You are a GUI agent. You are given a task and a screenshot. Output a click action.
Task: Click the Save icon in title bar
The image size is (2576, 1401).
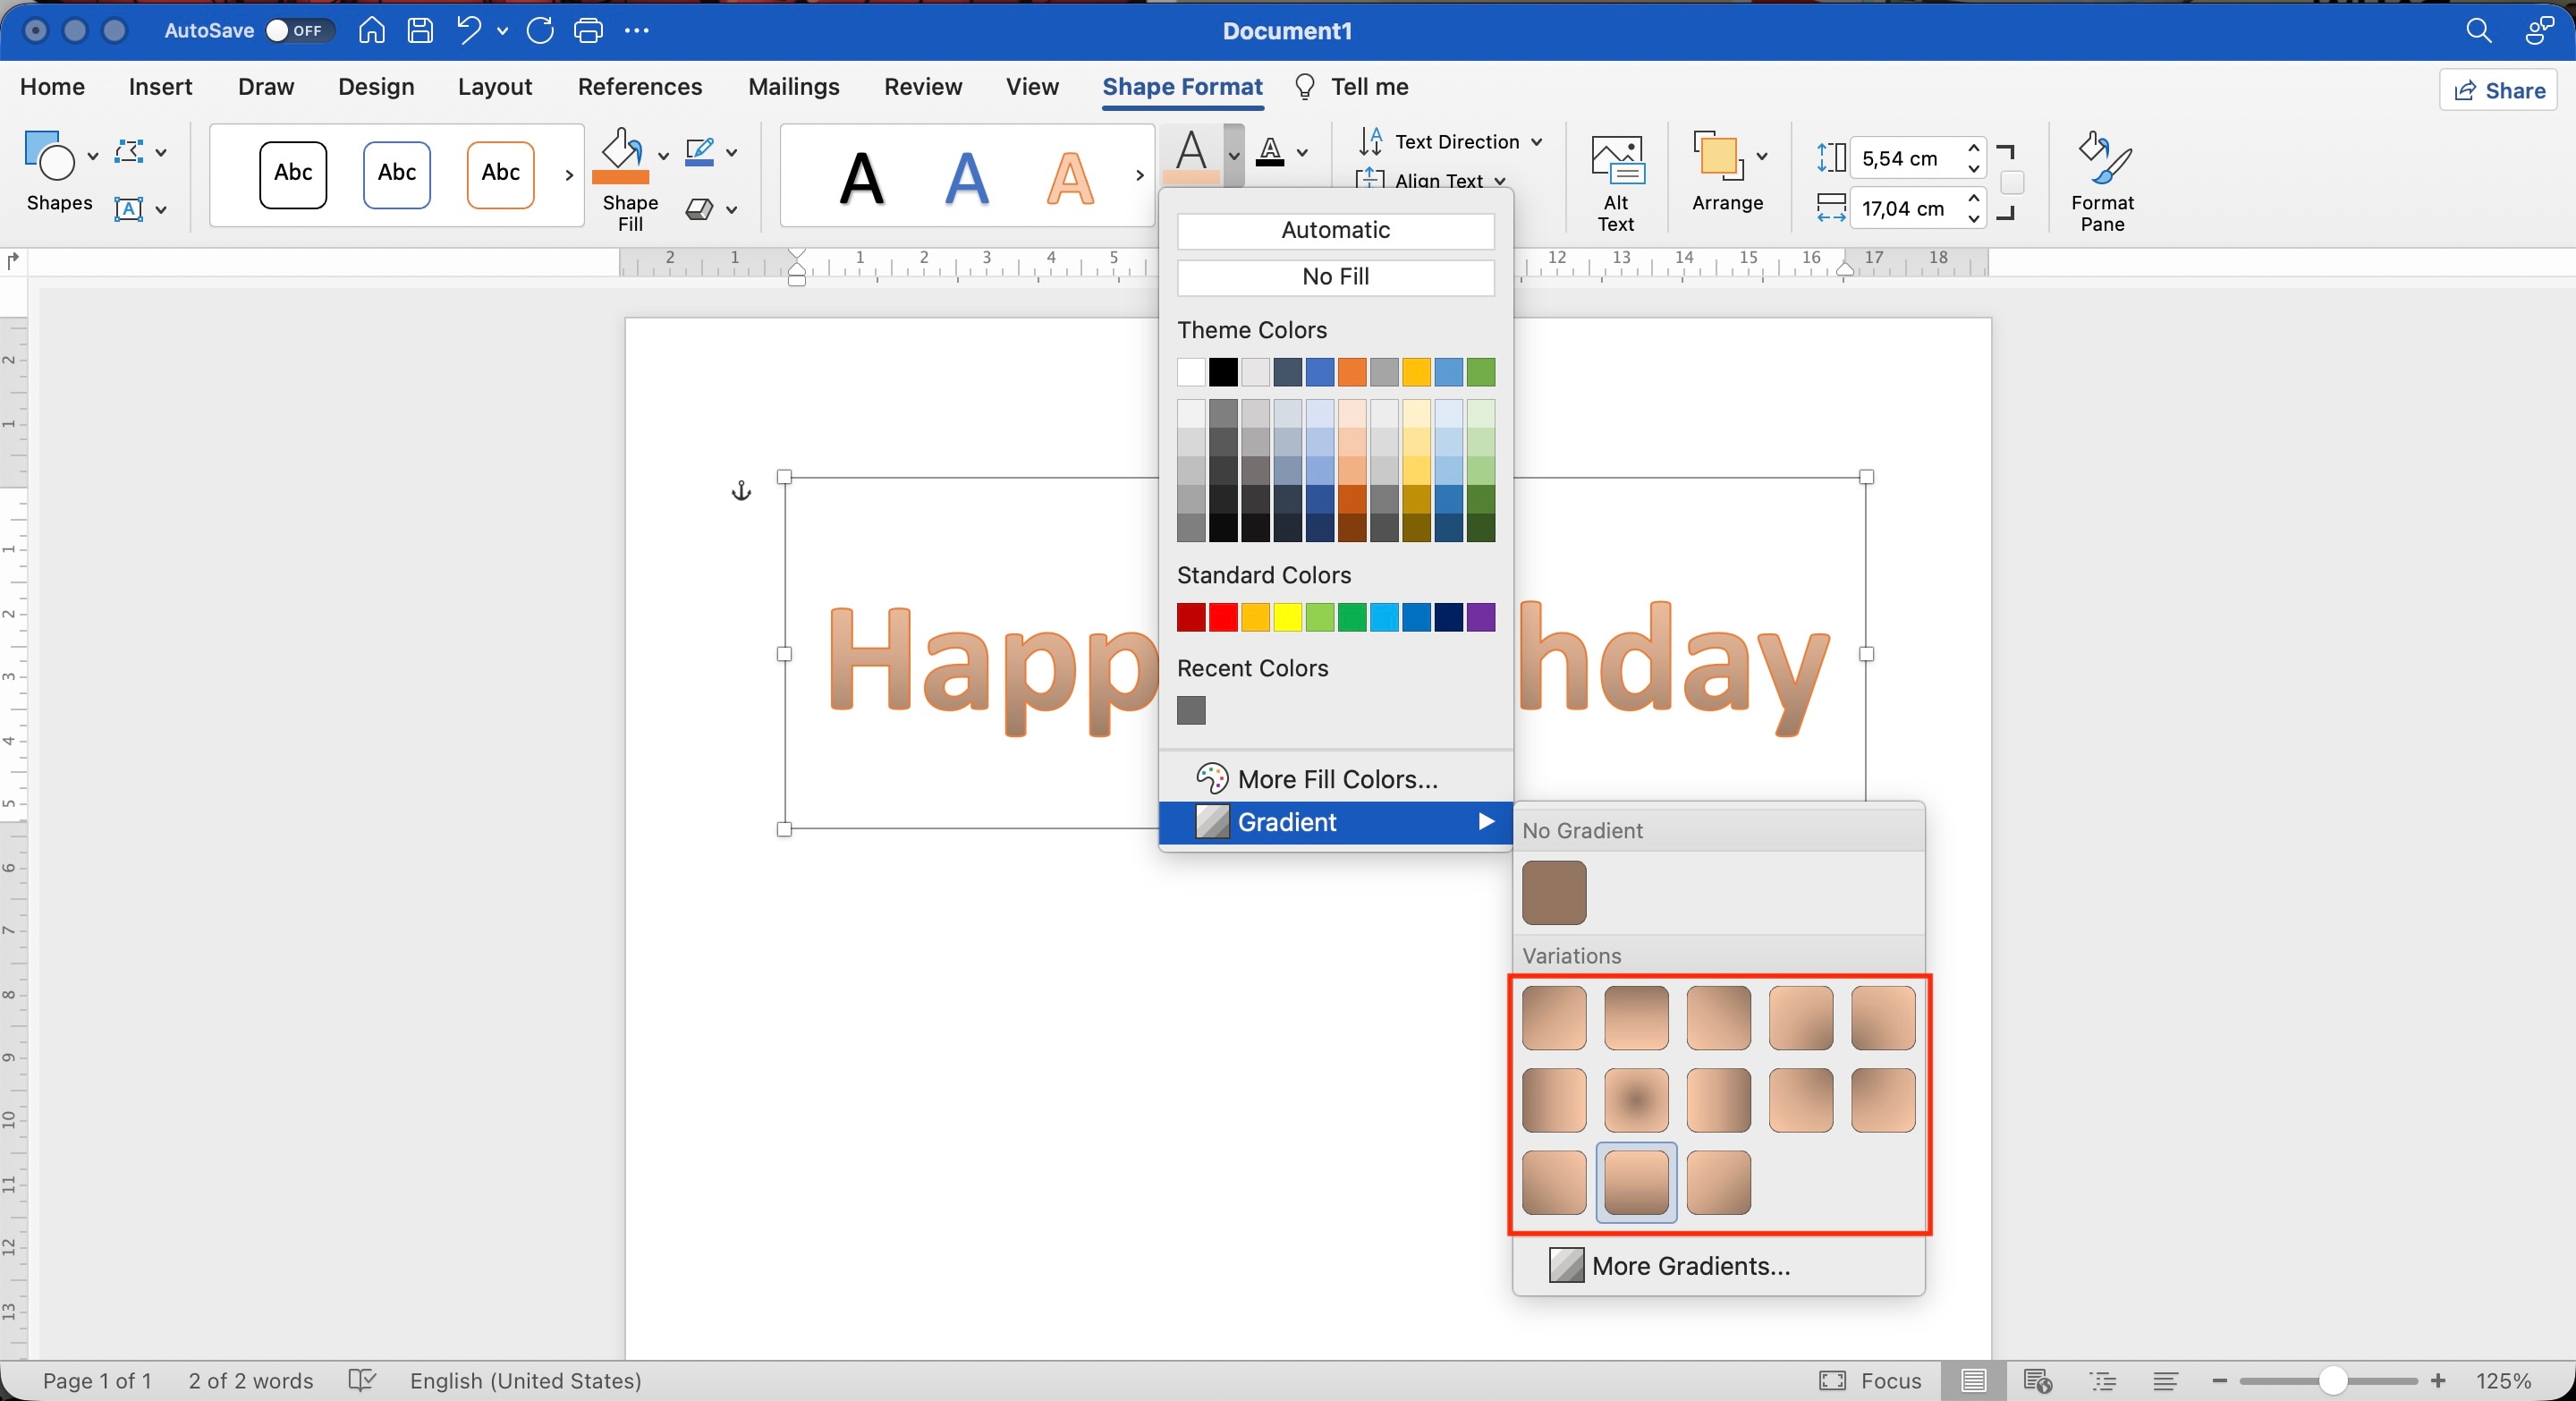[420, 31]
